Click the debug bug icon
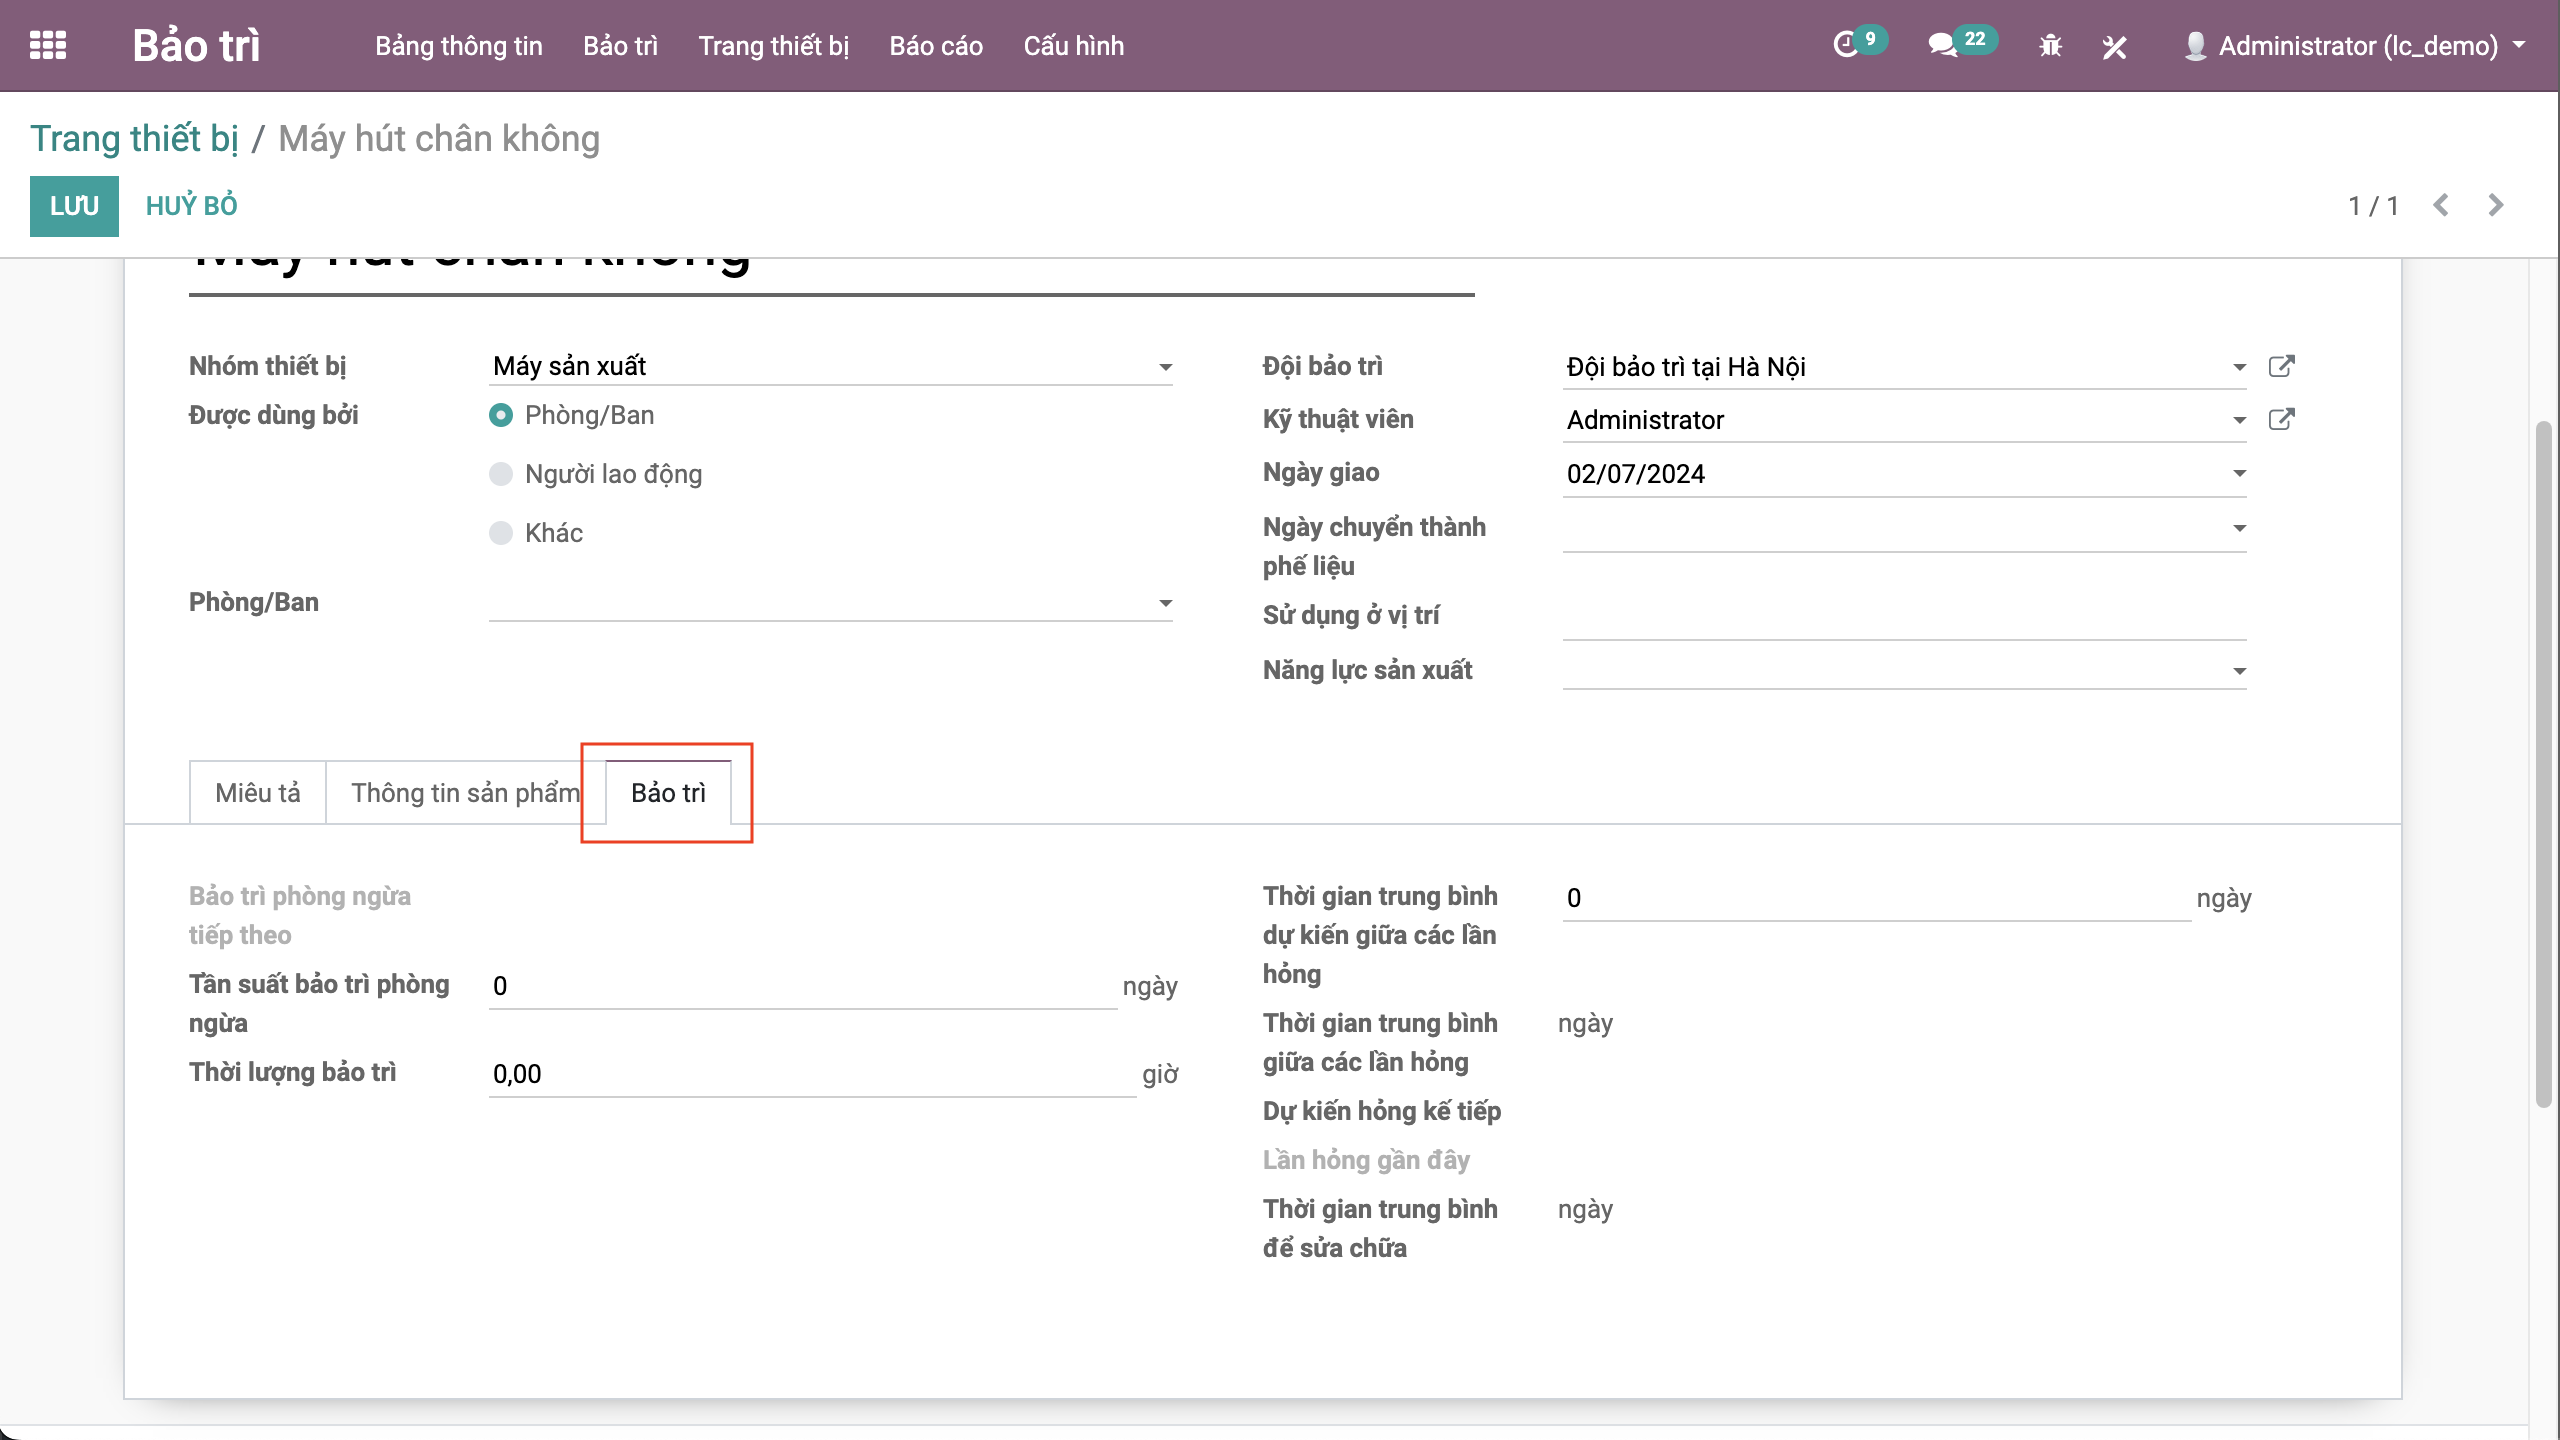This screenshot has height=1440, width=2560. tap(2050, 46)
